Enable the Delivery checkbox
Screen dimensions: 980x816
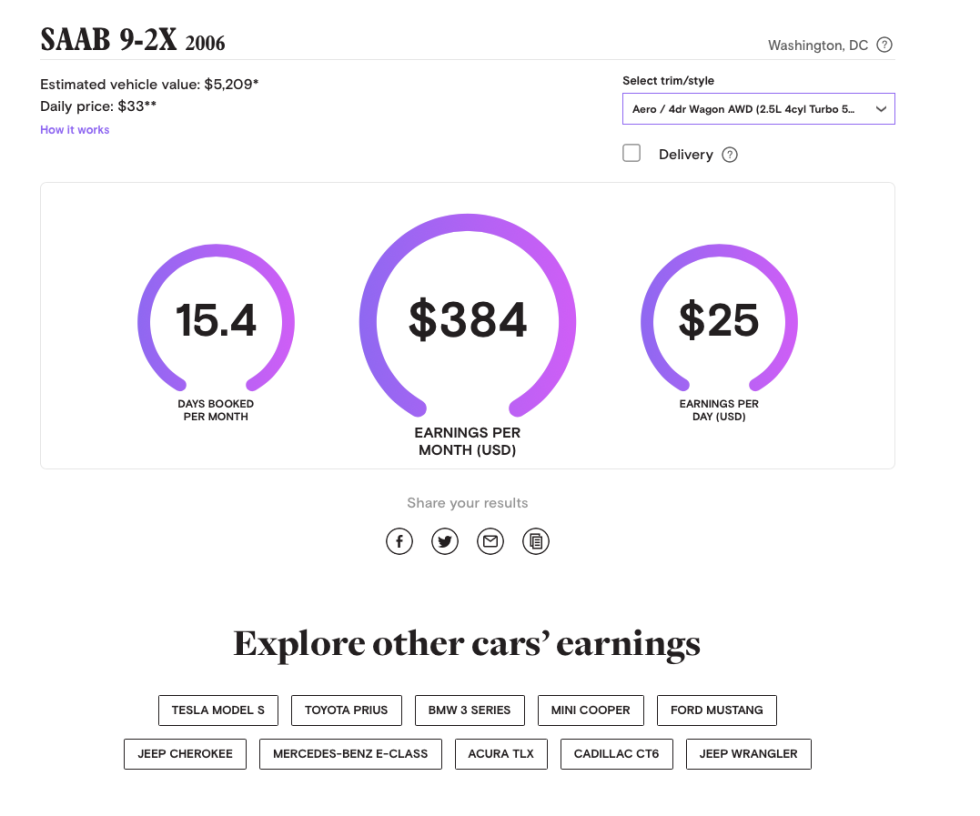631,153
